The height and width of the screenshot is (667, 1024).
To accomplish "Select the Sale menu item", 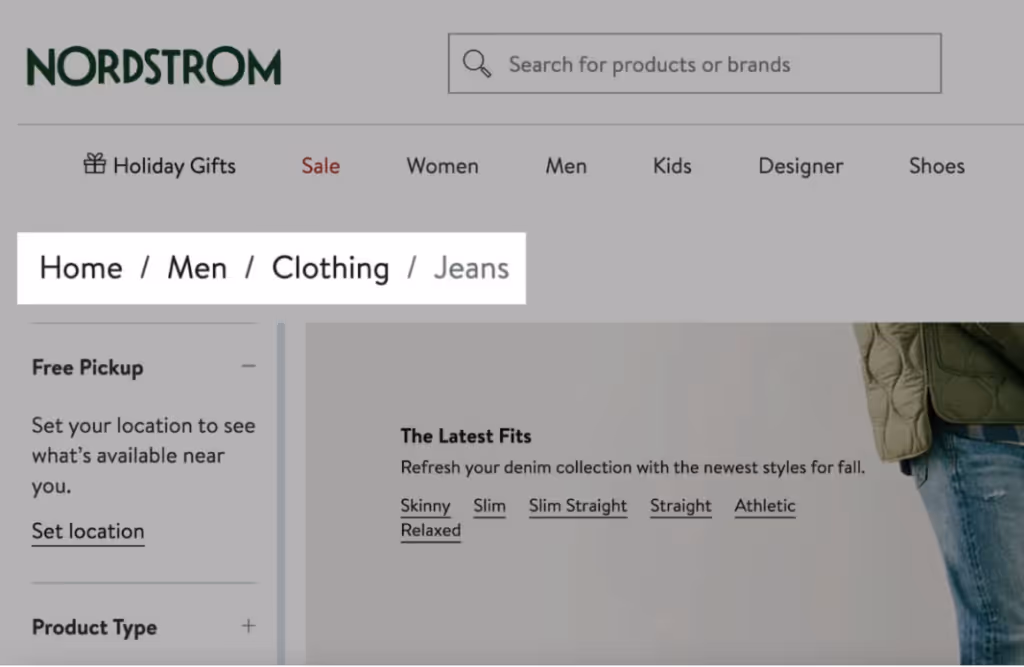I will coord(320,166).
